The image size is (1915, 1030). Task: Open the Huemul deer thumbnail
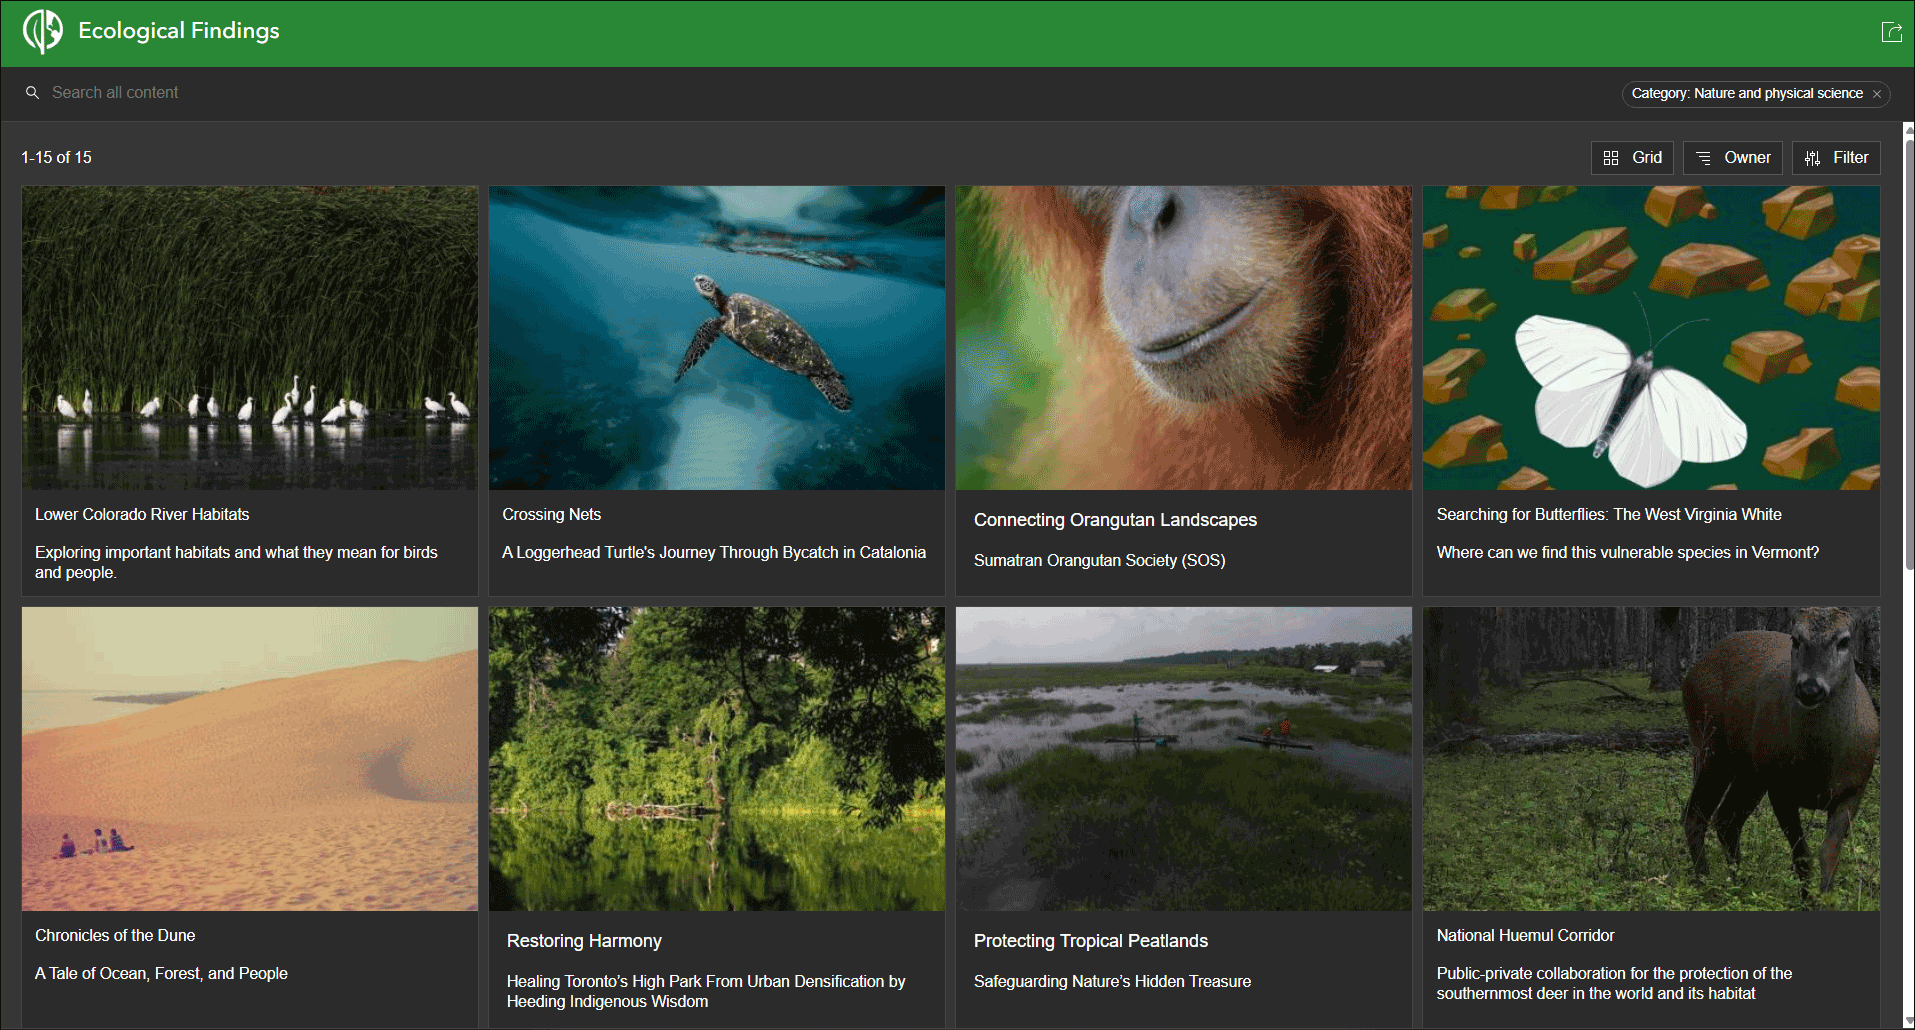click(1651, 759)
